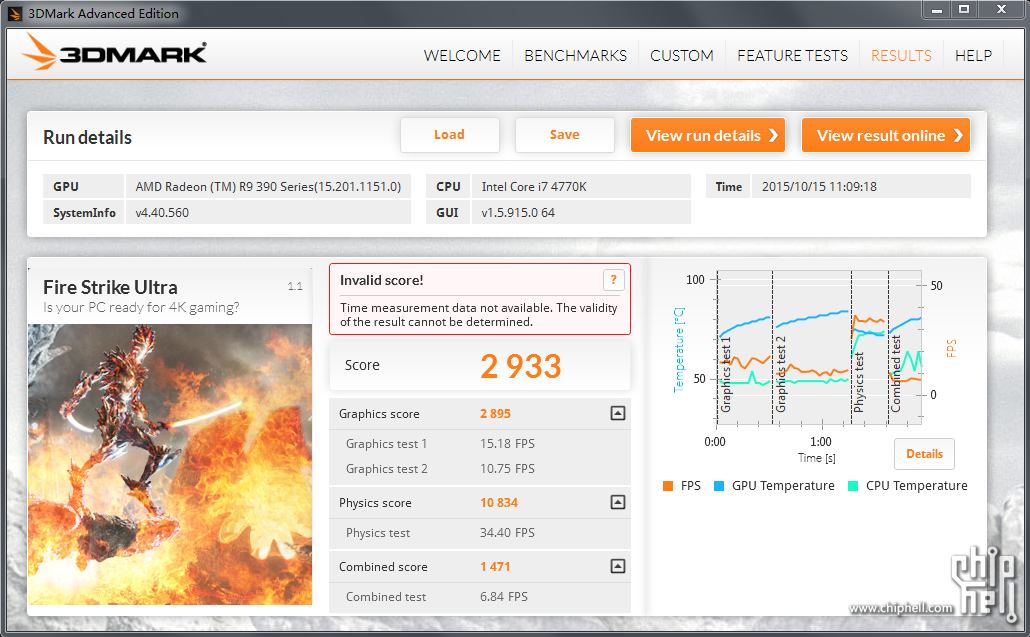Click the 3DMark logo in the header
The height and width of the screenshot is (637, 1030).
(114, 53)
